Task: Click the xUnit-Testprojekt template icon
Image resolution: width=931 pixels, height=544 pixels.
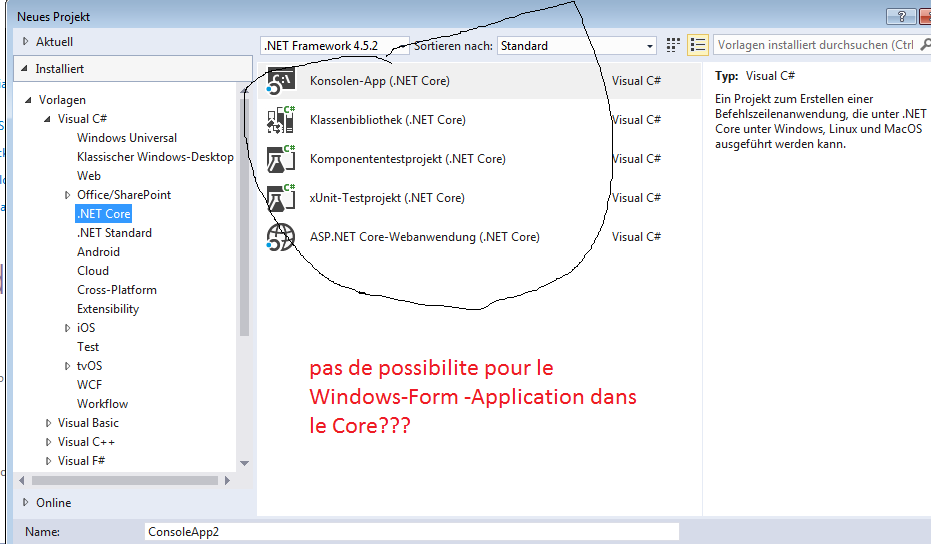Action: click(281, 198)
